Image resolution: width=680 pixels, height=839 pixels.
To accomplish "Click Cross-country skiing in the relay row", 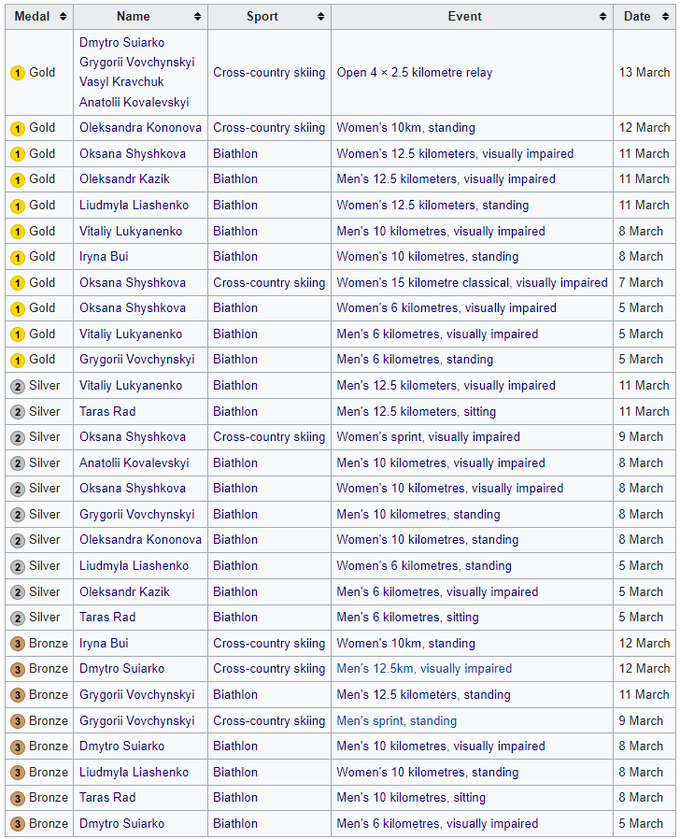I will coord(269,73).
